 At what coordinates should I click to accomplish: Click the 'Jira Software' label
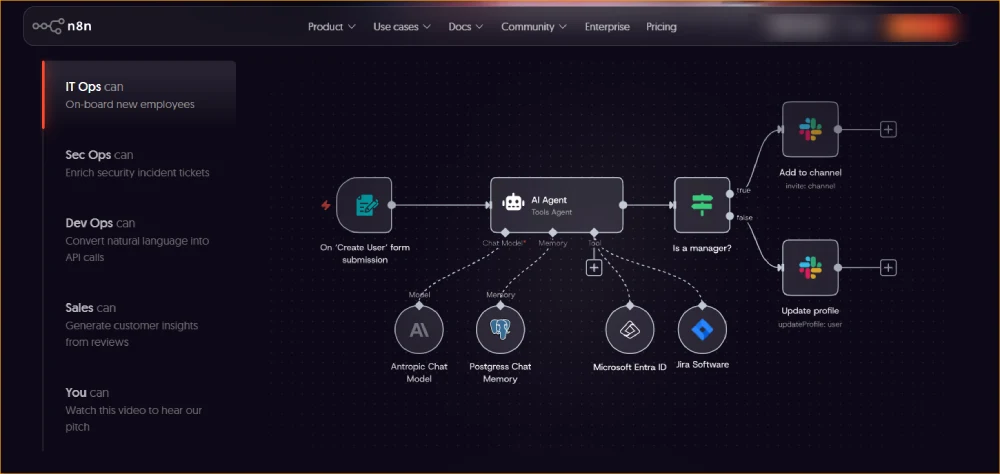pyautogui.click(x=702, y=365)
